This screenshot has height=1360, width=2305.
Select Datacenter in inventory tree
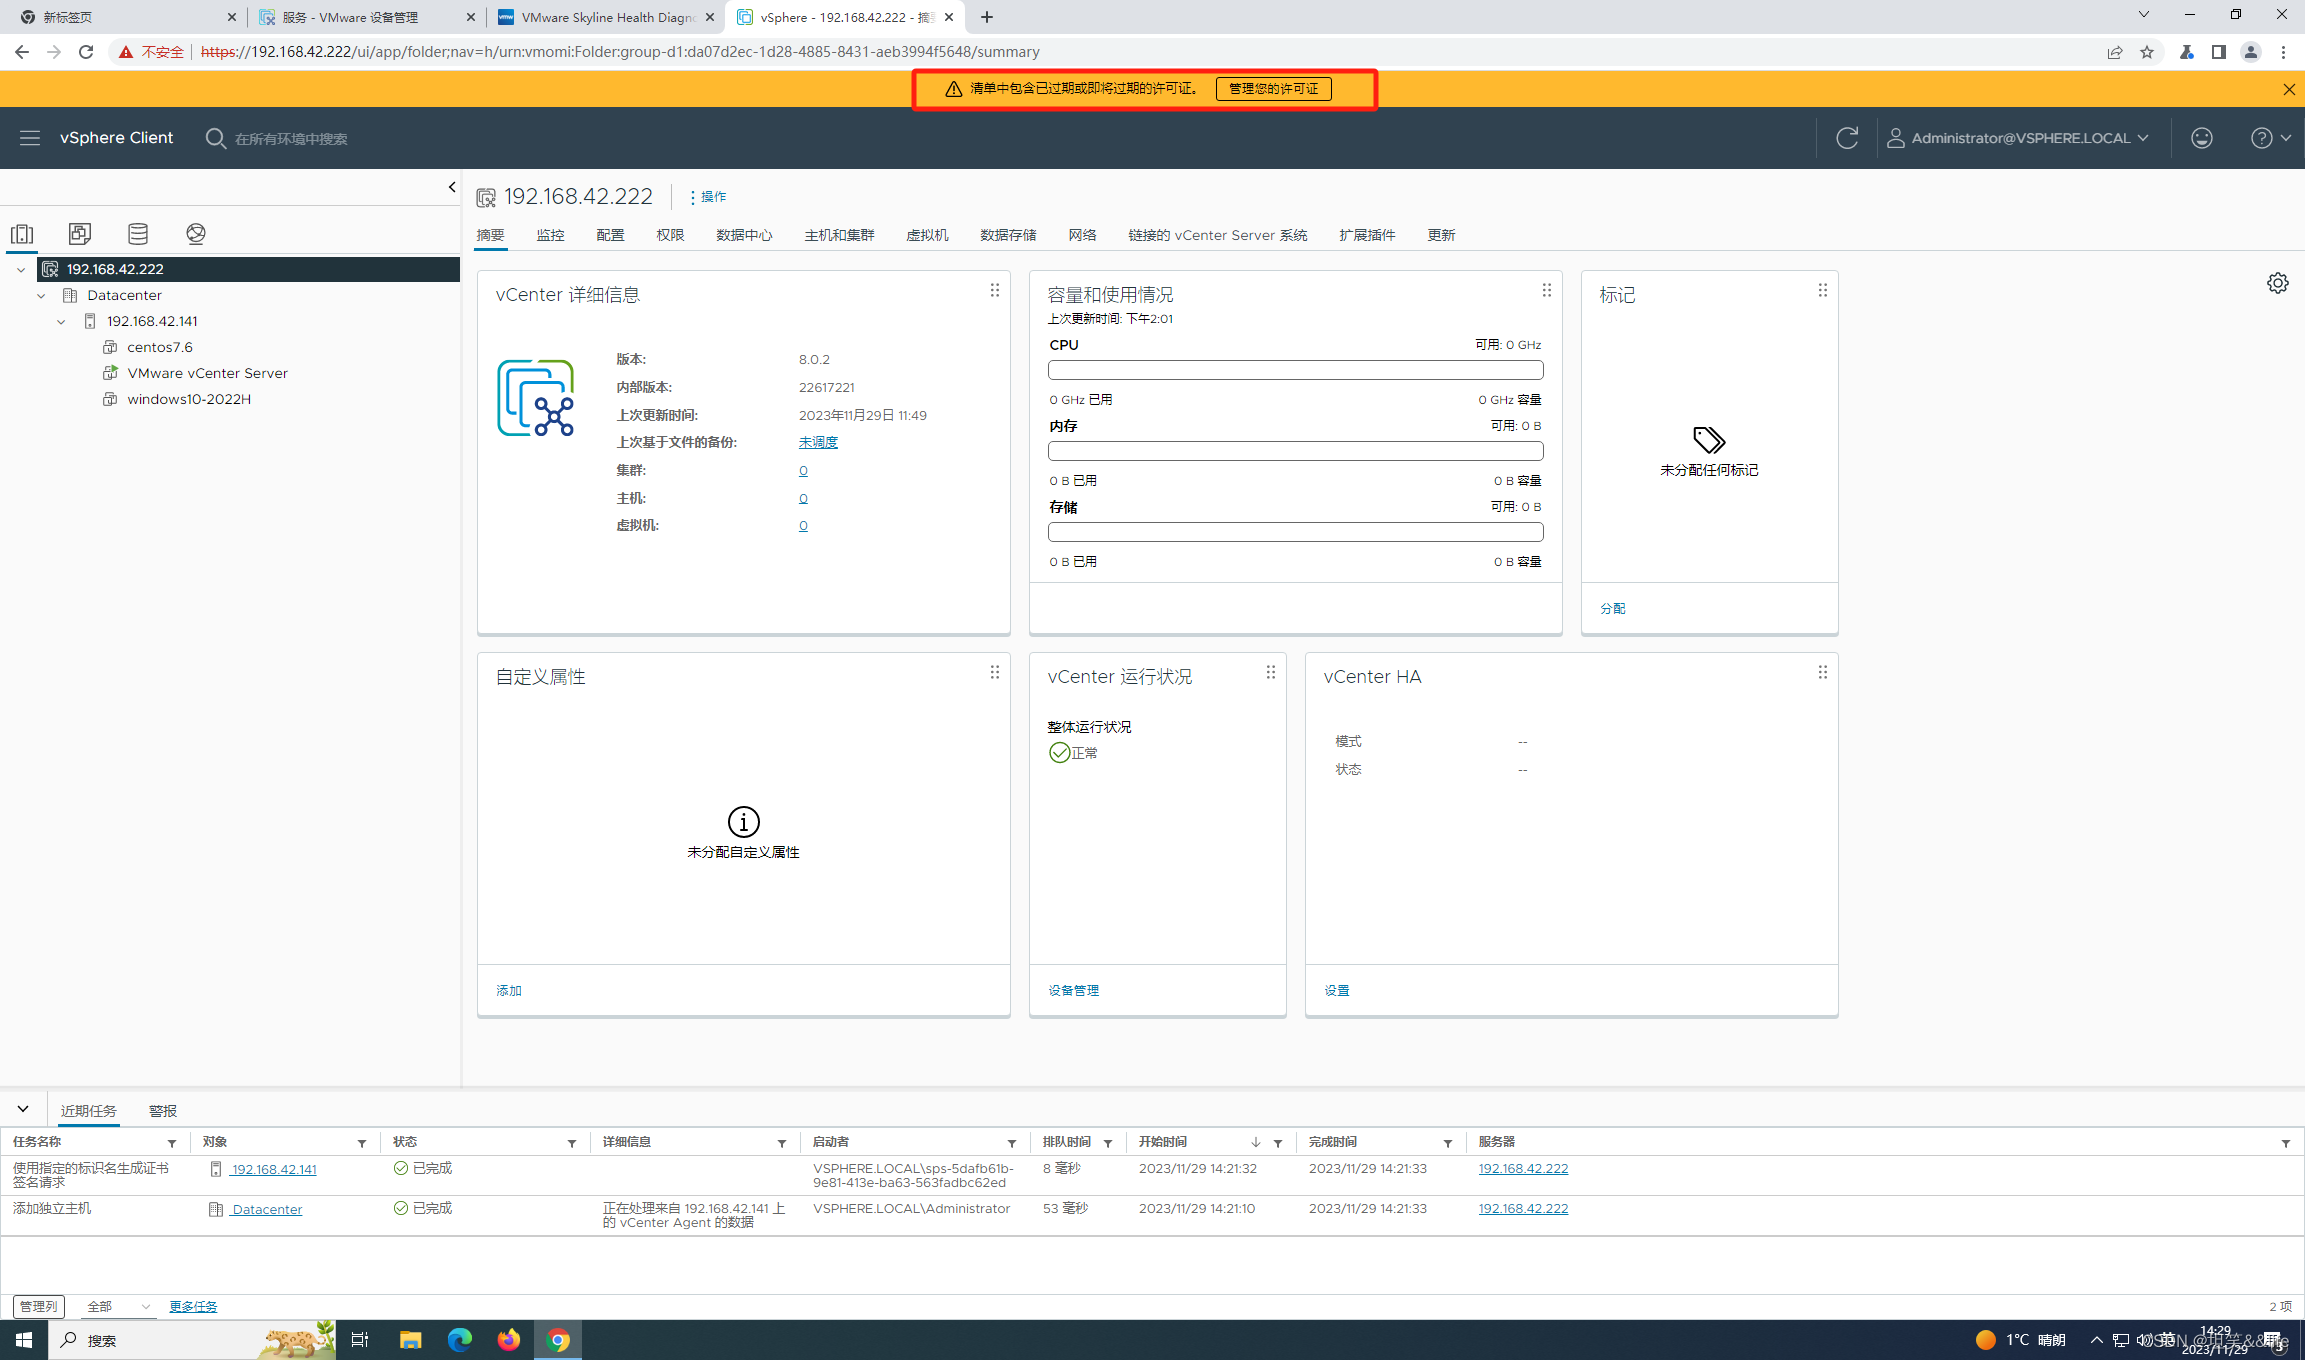point(124,295)
